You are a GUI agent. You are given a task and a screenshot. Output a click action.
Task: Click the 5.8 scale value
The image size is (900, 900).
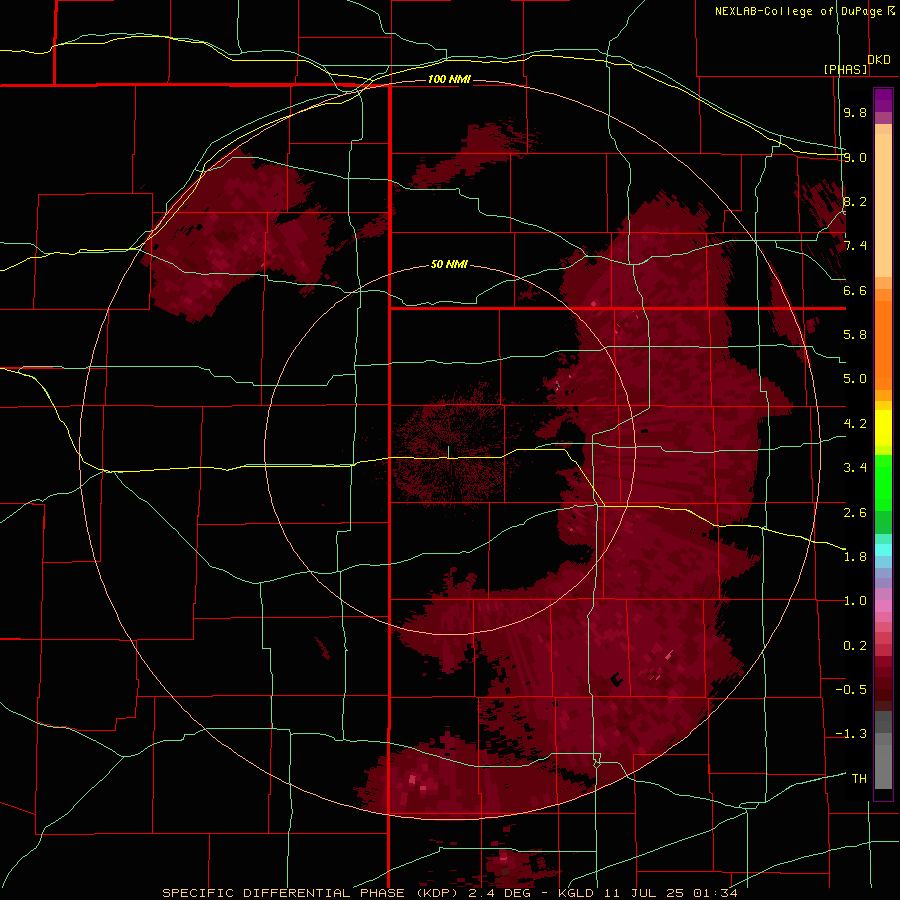tap(855, 335)
